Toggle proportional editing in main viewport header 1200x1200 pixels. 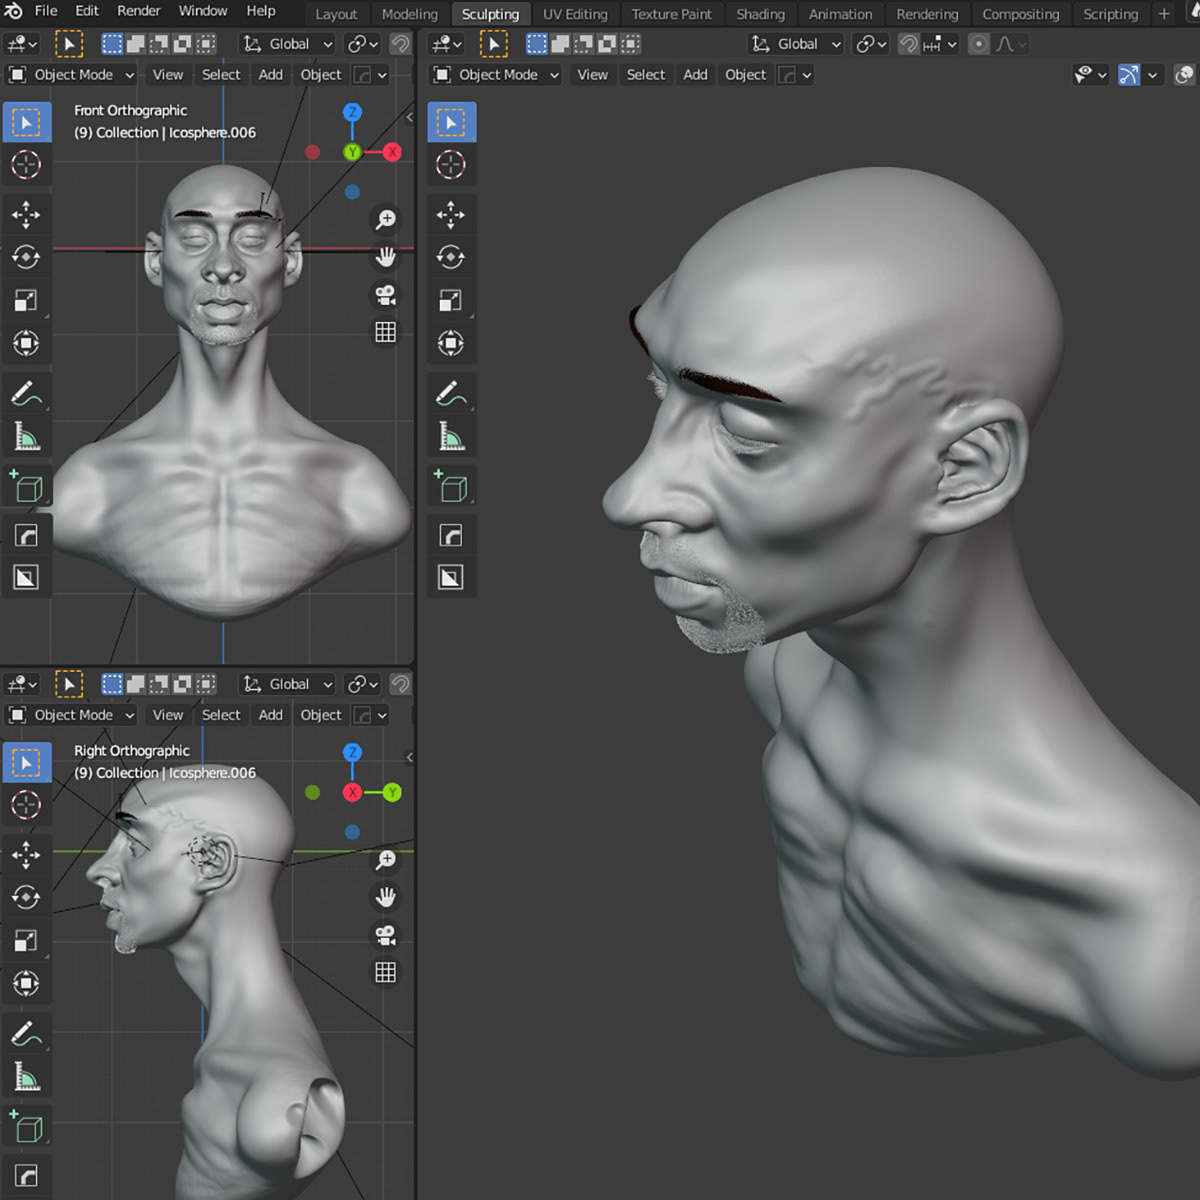click(x=980, y=44)
